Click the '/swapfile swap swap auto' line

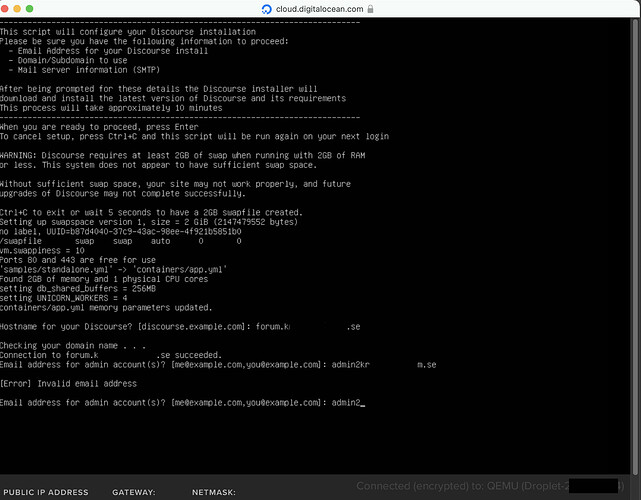click(x=121, y=241)
